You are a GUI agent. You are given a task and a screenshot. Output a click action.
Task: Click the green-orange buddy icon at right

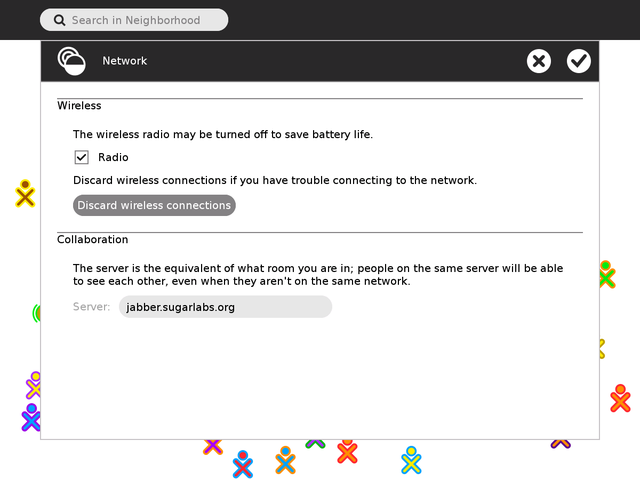pos(606,273)
